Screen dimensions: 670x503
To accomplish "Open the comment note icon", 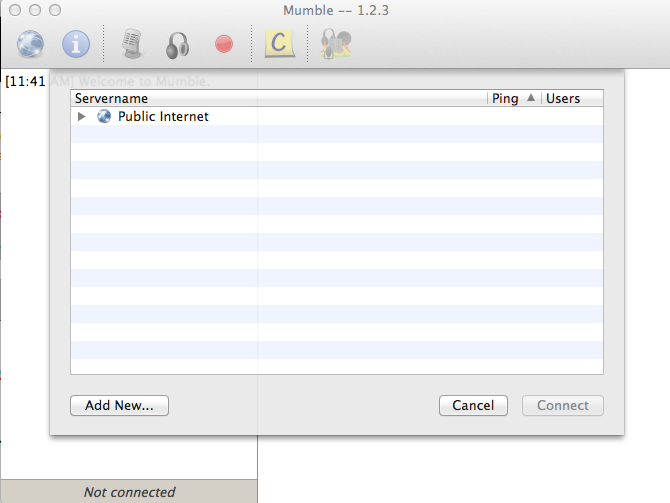I will click(x=279, y=43).
